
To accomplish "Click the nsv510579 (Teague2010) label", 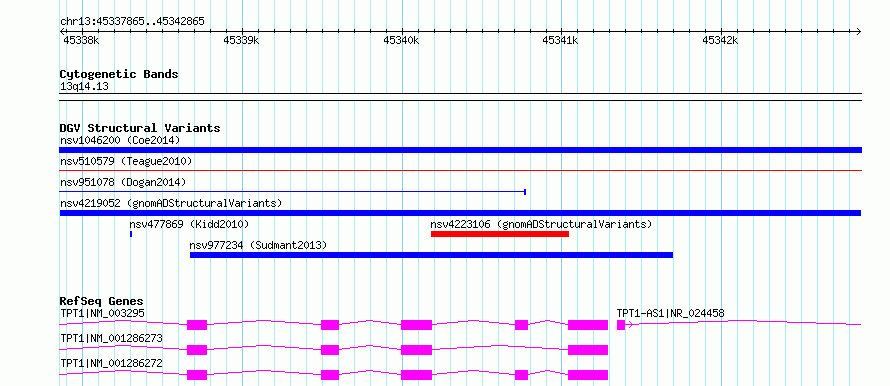I will point(126,161).
